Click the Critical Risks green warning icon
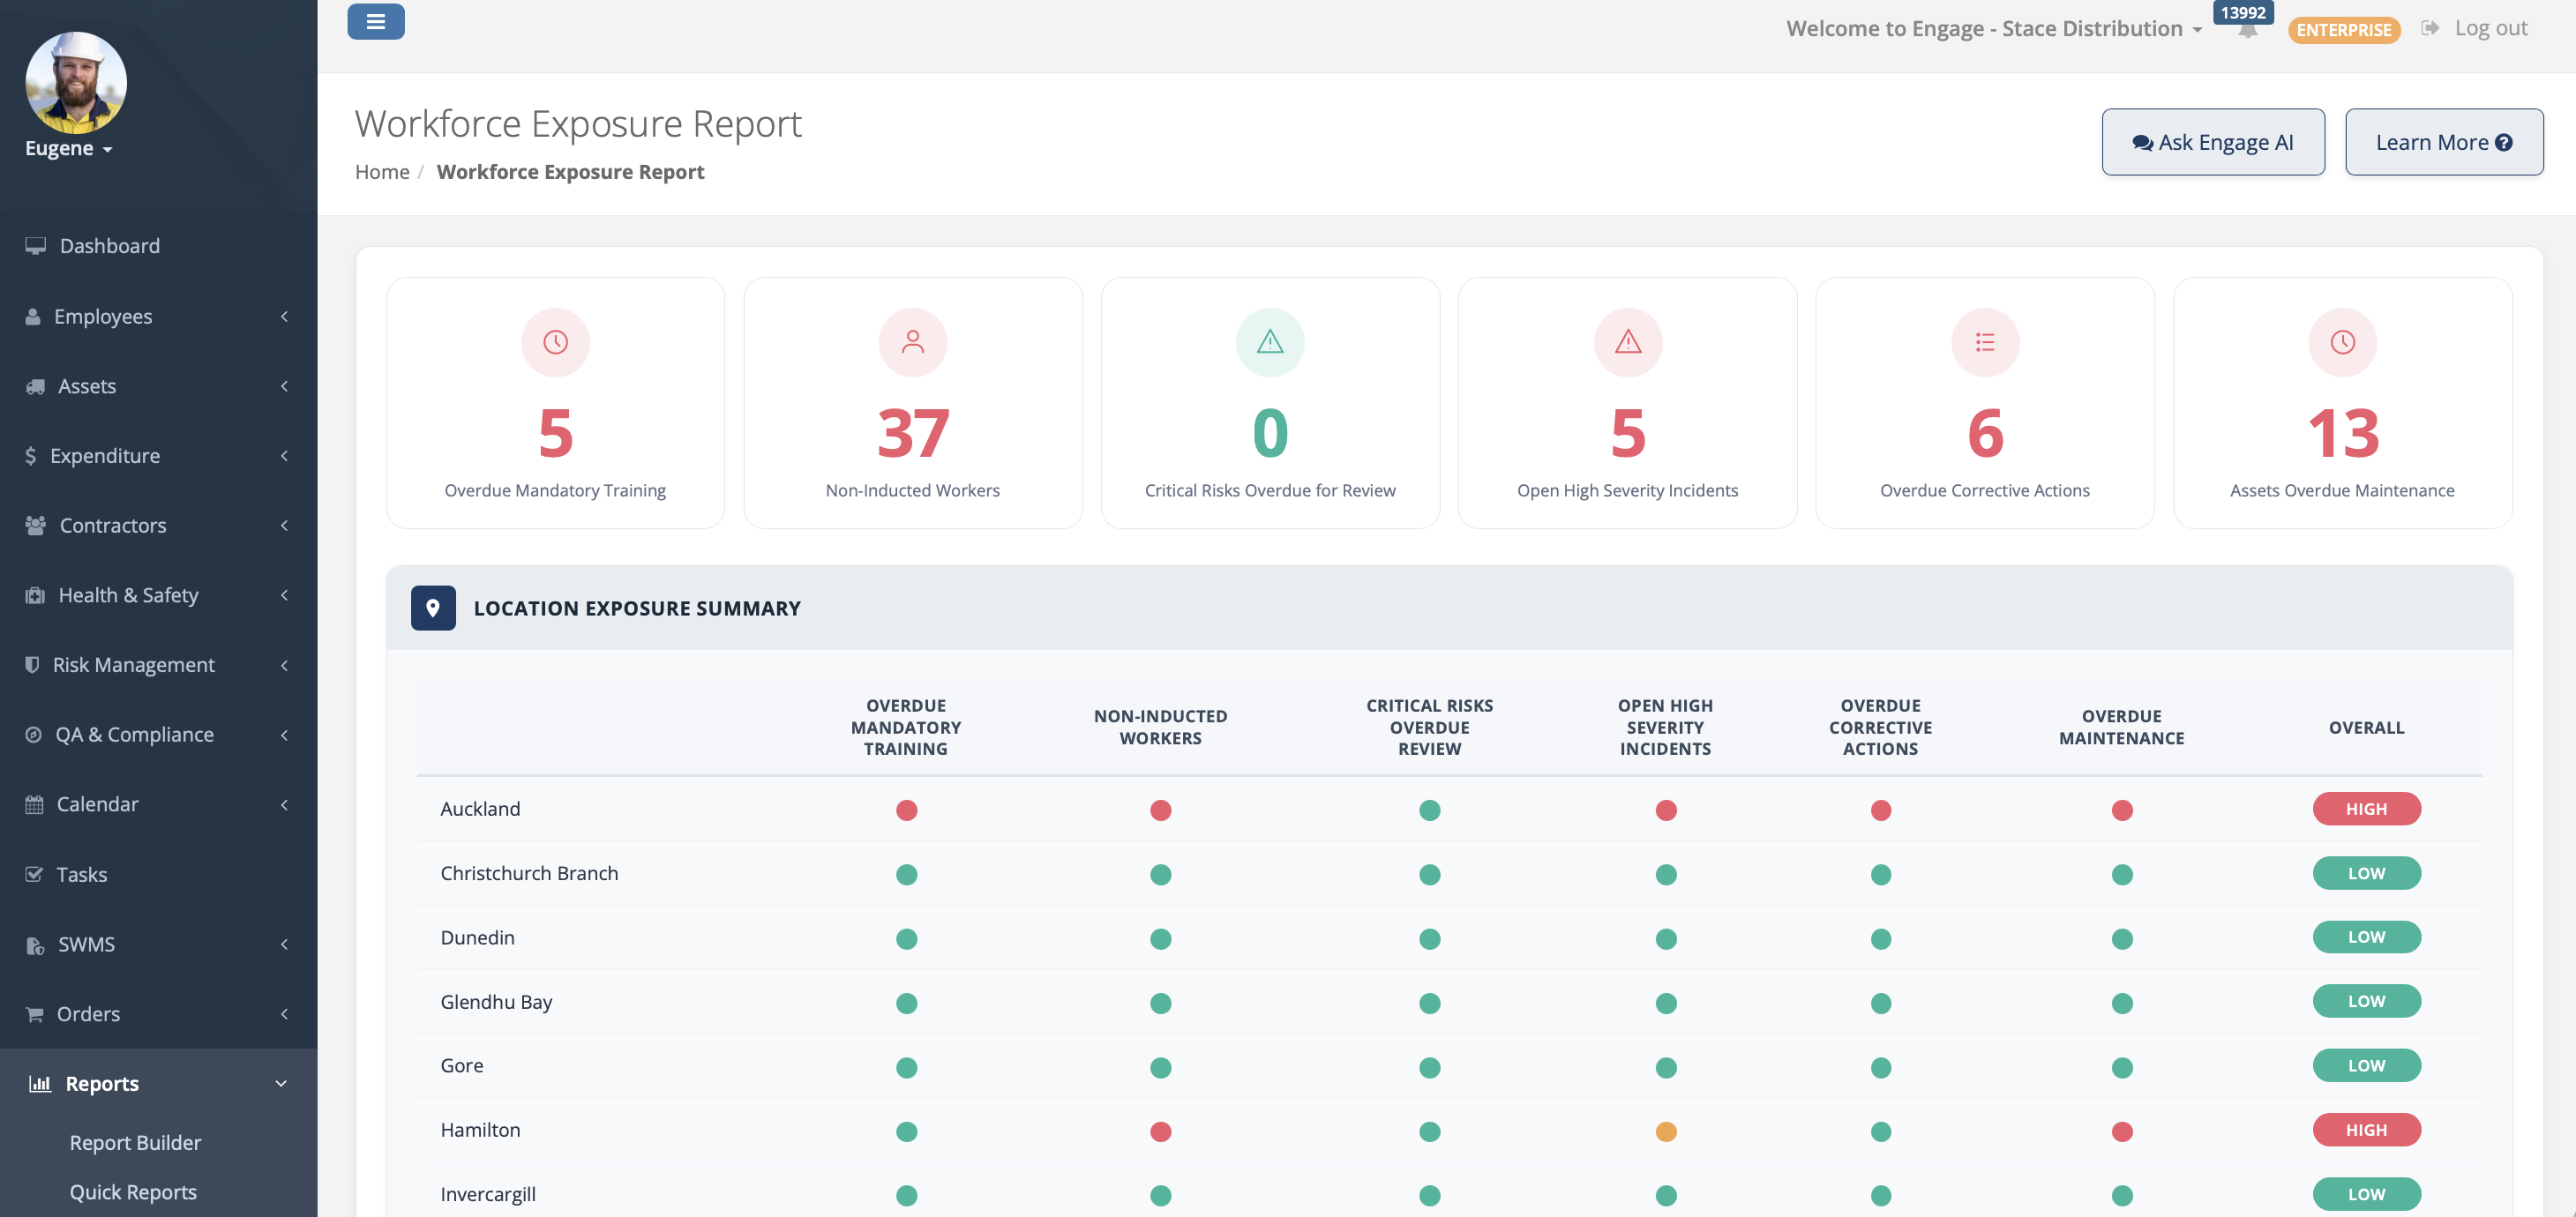The height and width of the screenshot is (1217, 2576). [x=1270, y=342]
